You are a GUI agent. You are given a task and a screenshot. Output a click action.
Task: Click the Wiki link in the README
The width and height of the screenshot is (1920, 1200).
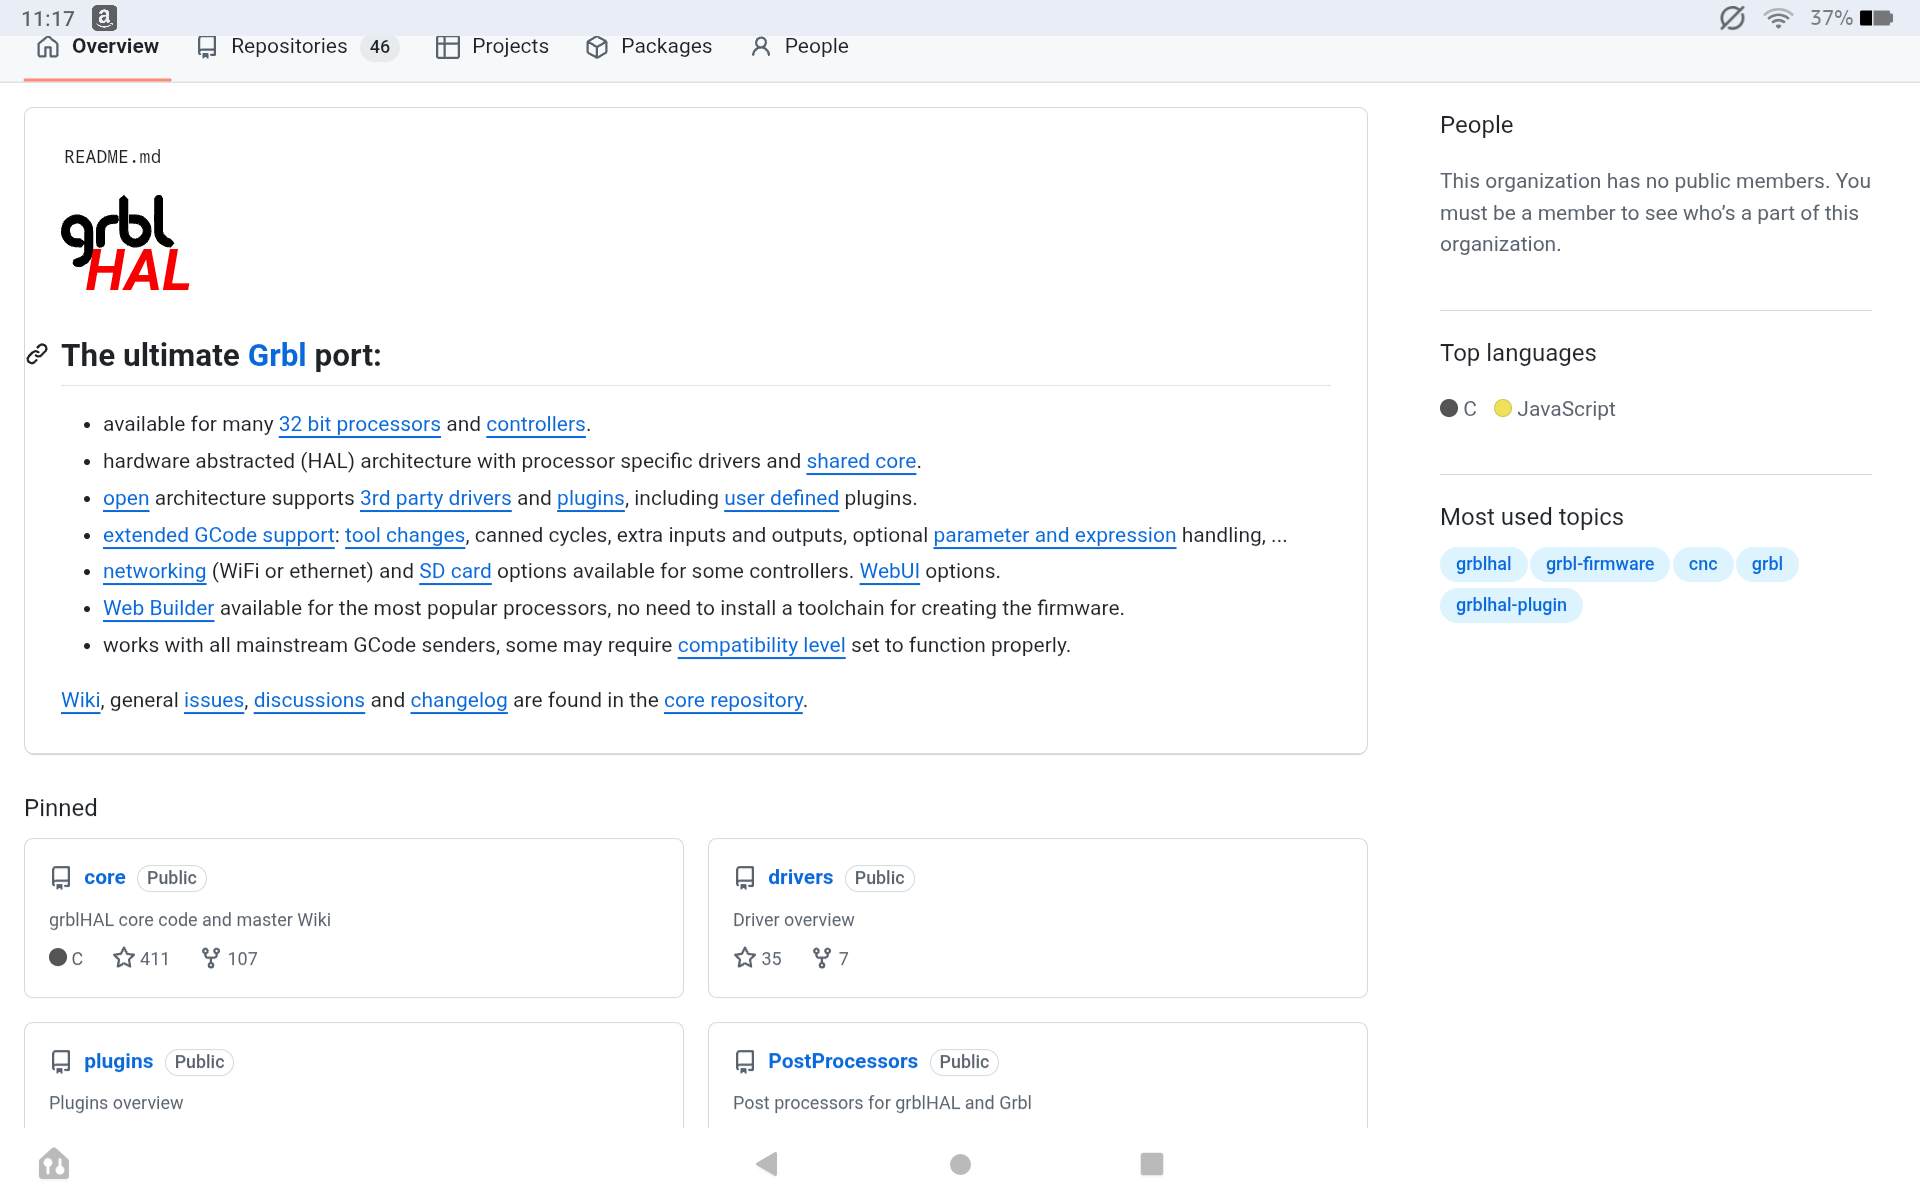click(x=80, y=700)
